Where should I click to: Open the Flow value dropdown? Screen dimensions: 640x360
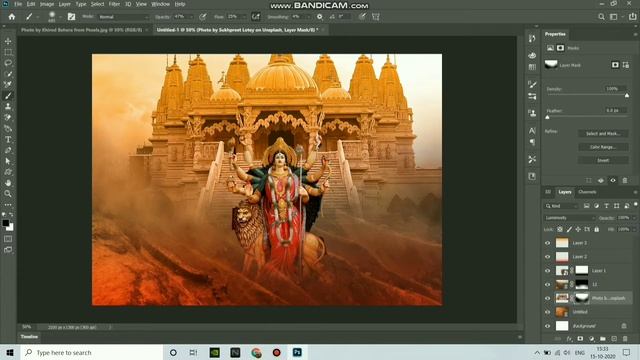click(243, 17)
